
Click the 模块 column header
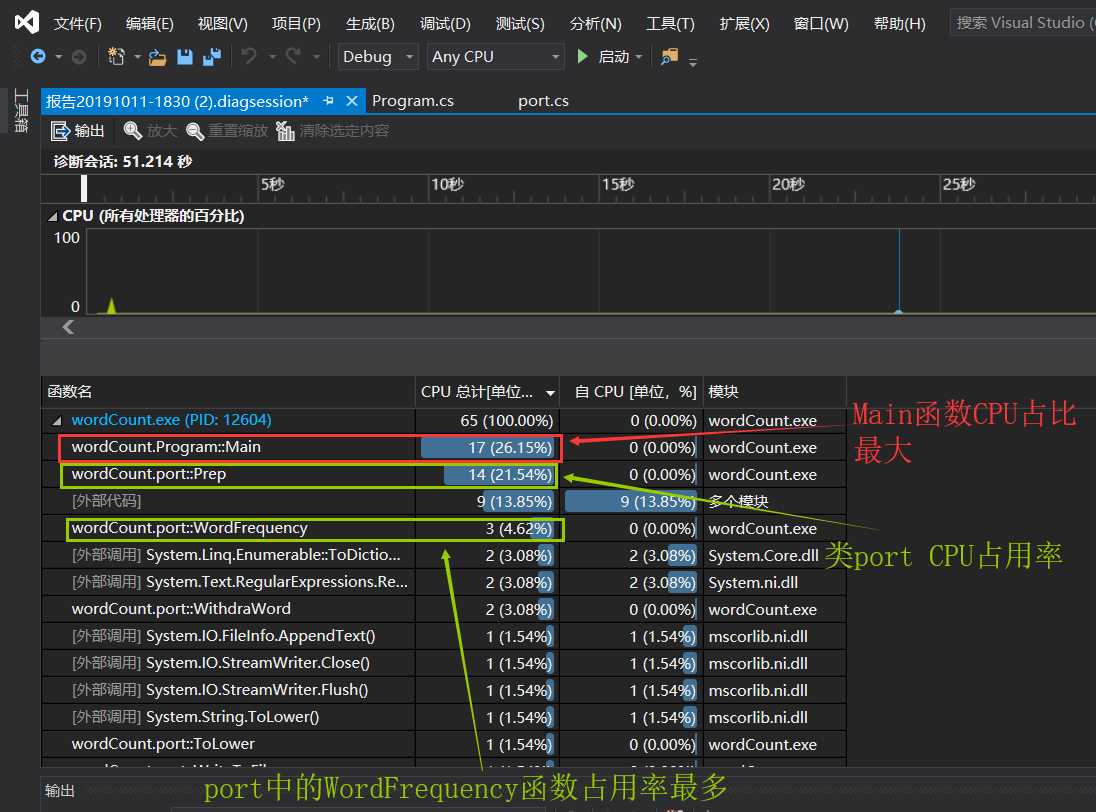pos(774,392)
